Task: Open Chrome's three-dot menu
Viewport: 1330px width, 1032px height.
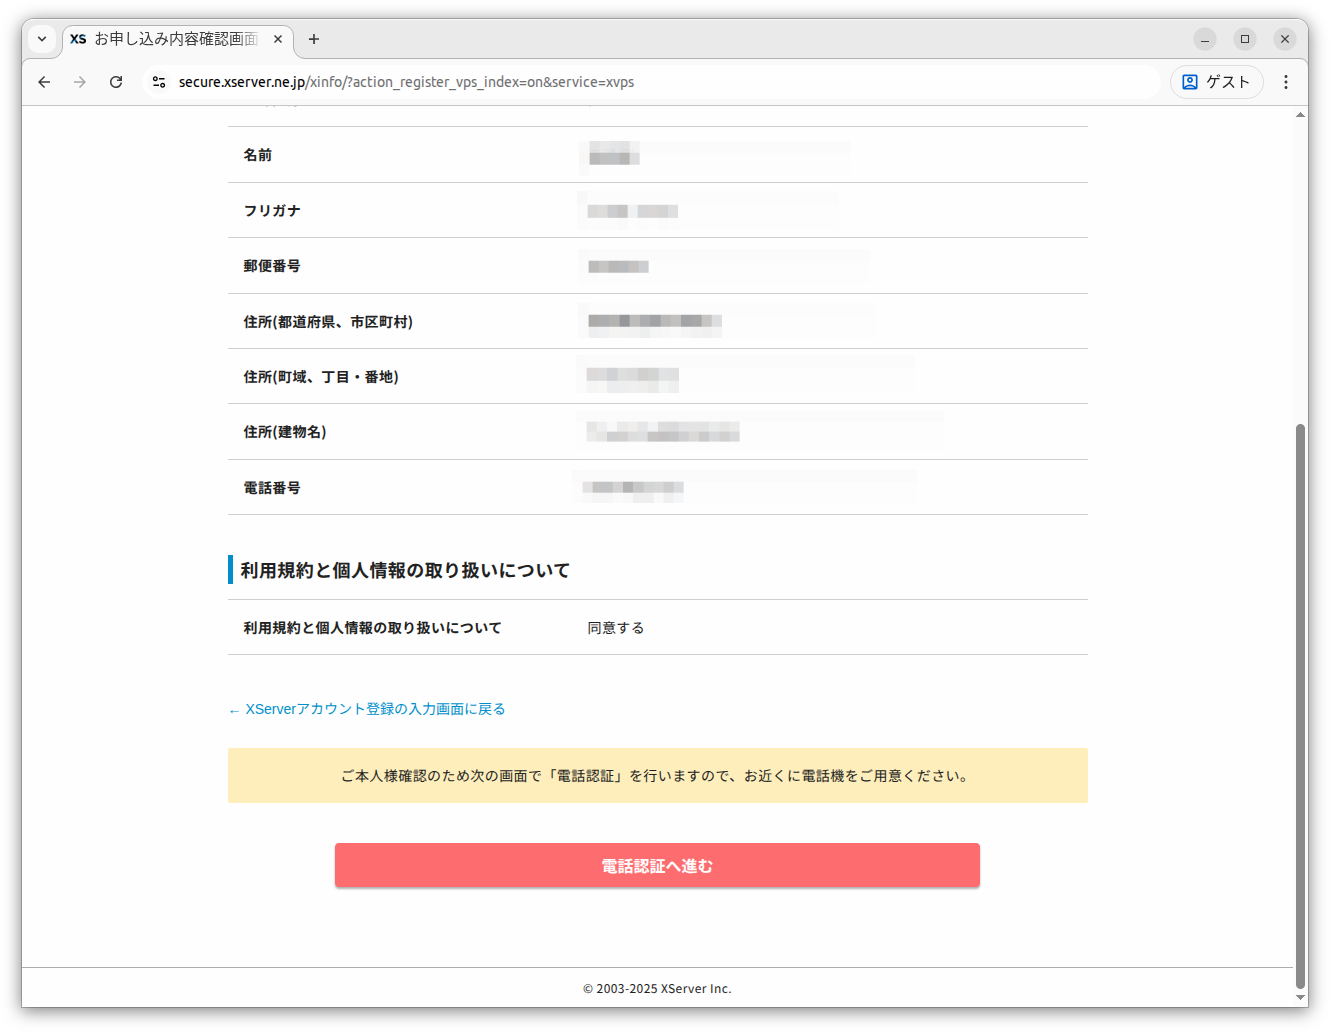Action: coord(1286,82)
